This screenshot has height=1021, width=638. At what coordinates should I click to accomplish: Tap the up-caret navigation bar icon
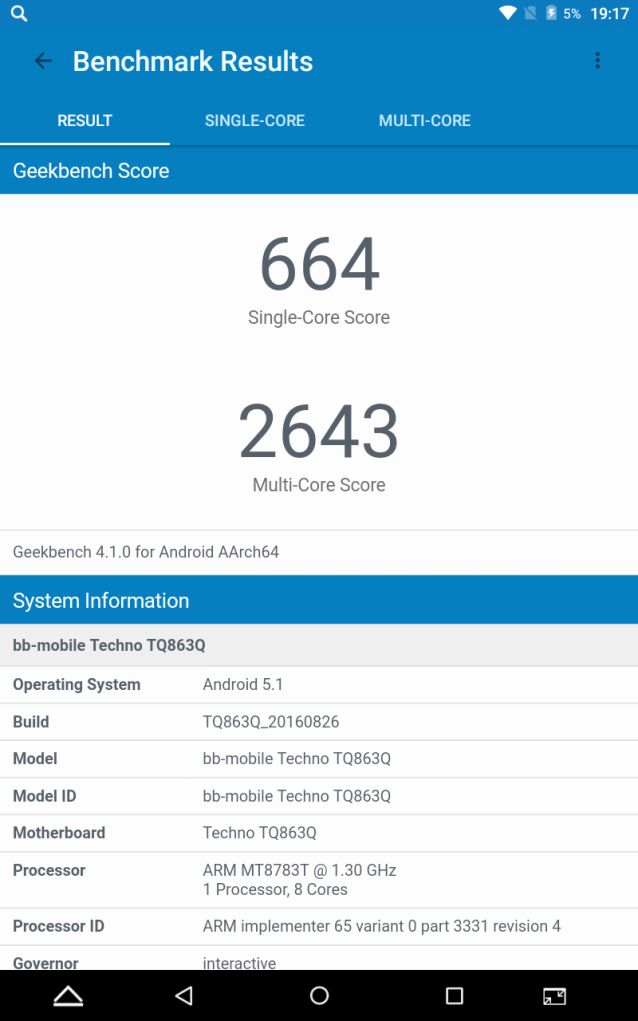[68, 996]
